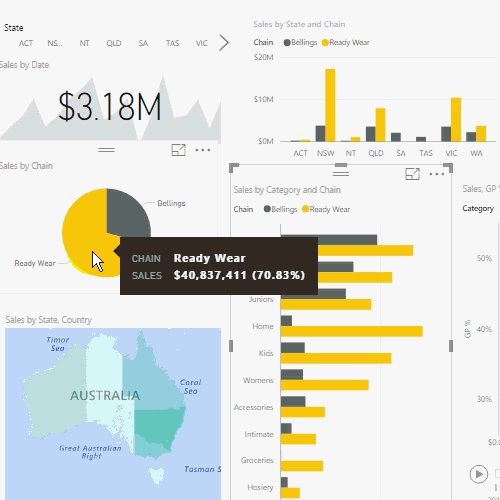
Task: Open focus mode on Sales by Date
Action: pyautogui.click(x=178, y=150)
